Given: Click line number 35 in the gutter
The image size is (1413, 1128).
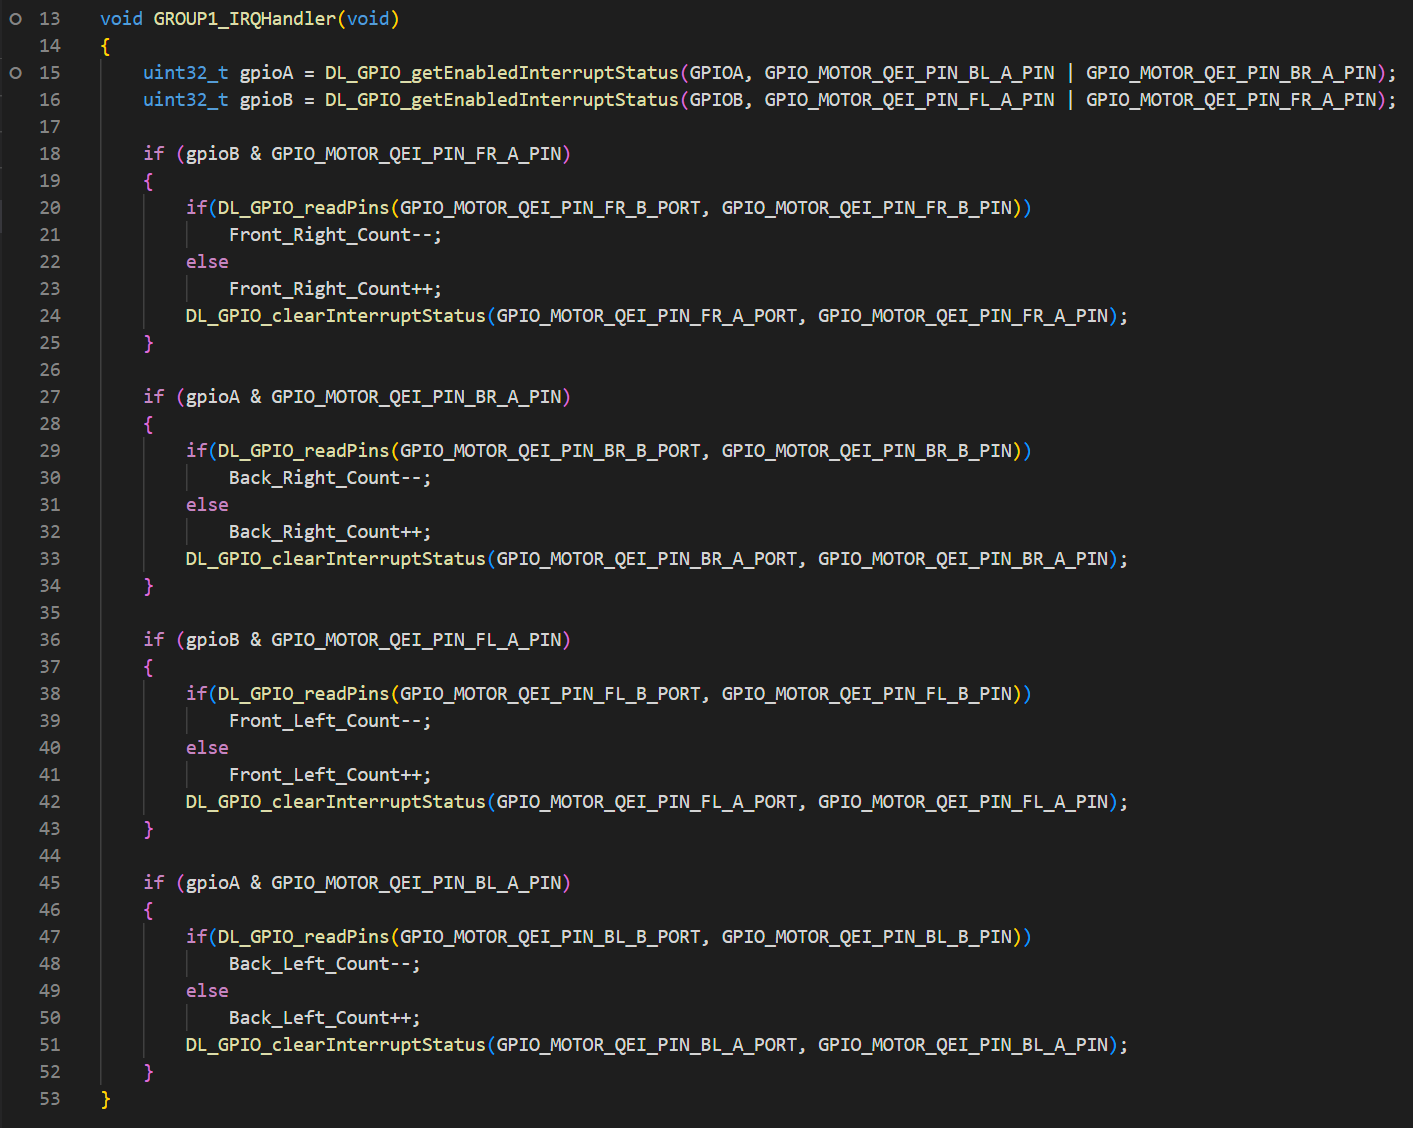Looking at the screenshot, I should [50, 613].
